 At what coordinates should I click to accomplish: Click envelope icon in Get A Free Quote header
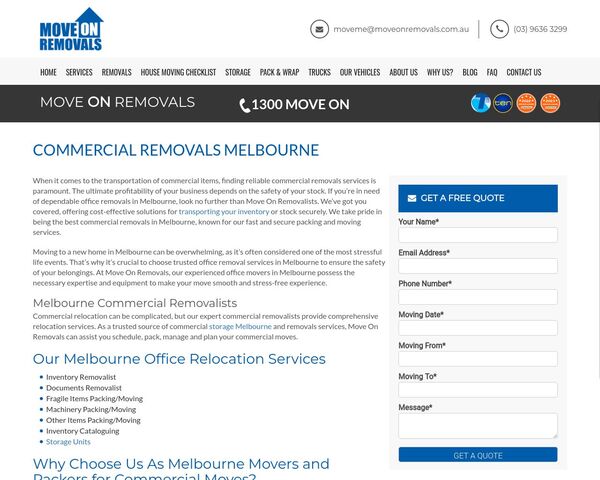[x=412, y=198]
